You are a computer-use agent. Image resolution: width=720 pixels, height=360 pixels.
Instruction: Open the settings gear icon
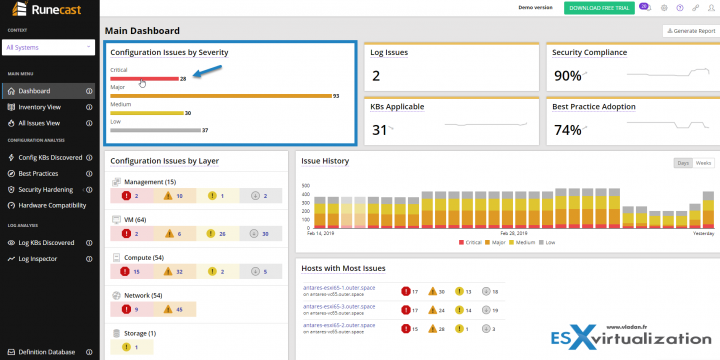[x=664, y=8]
